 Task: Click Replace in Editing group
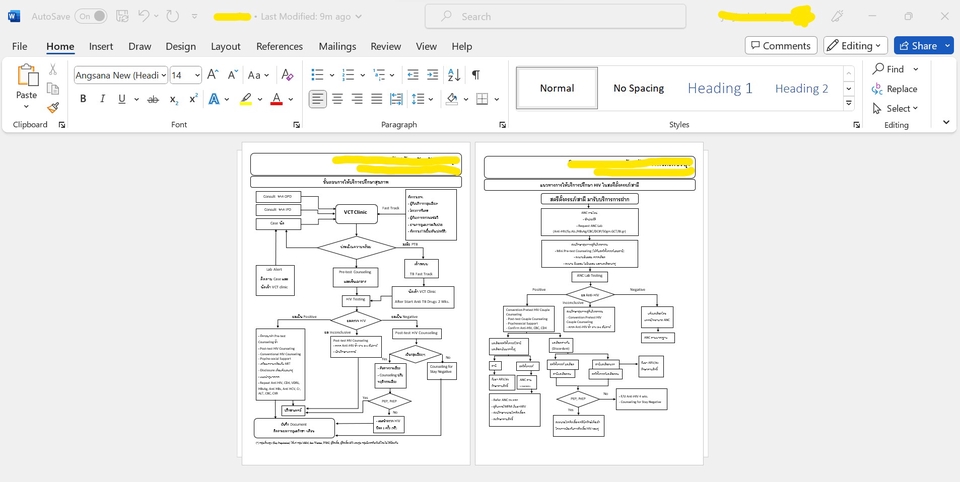coord(894,89)
